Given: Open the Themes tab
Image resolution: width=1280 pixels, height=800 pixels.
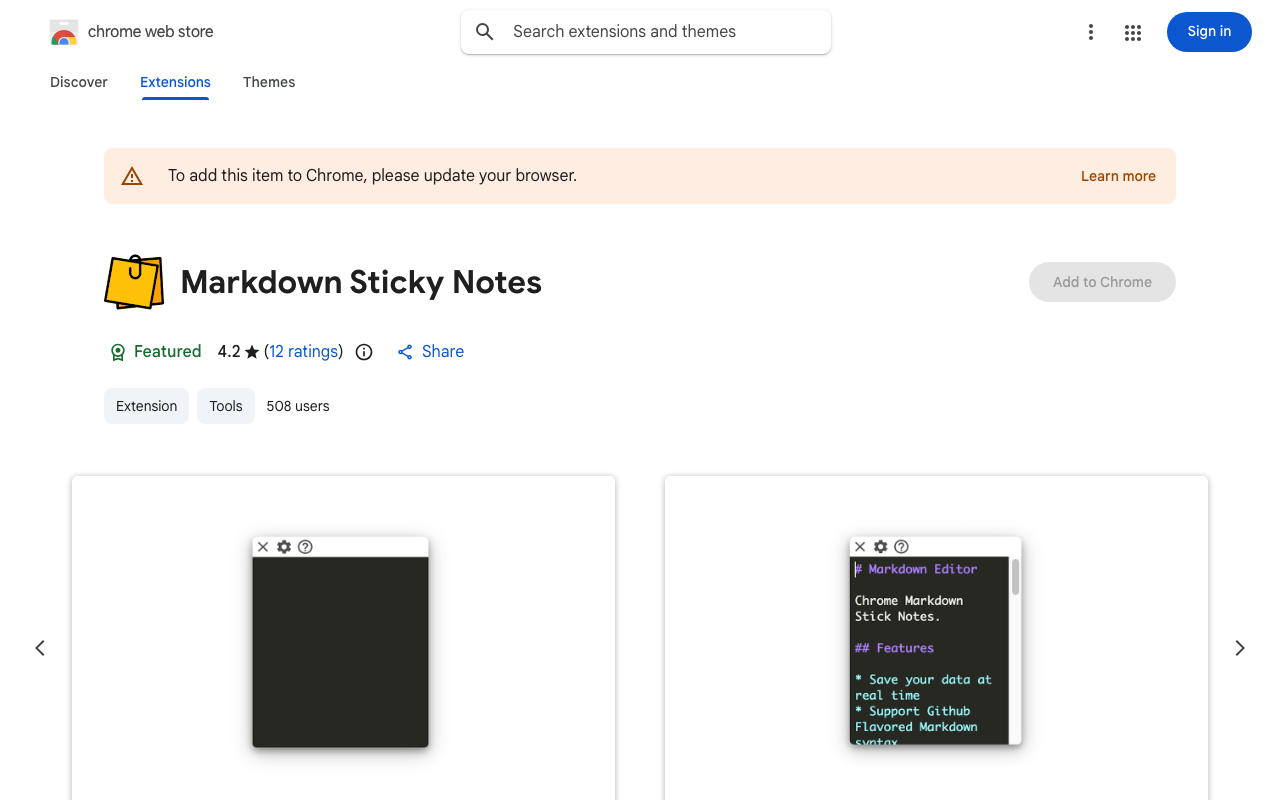Looking at the screenshot, I should 269,82.
